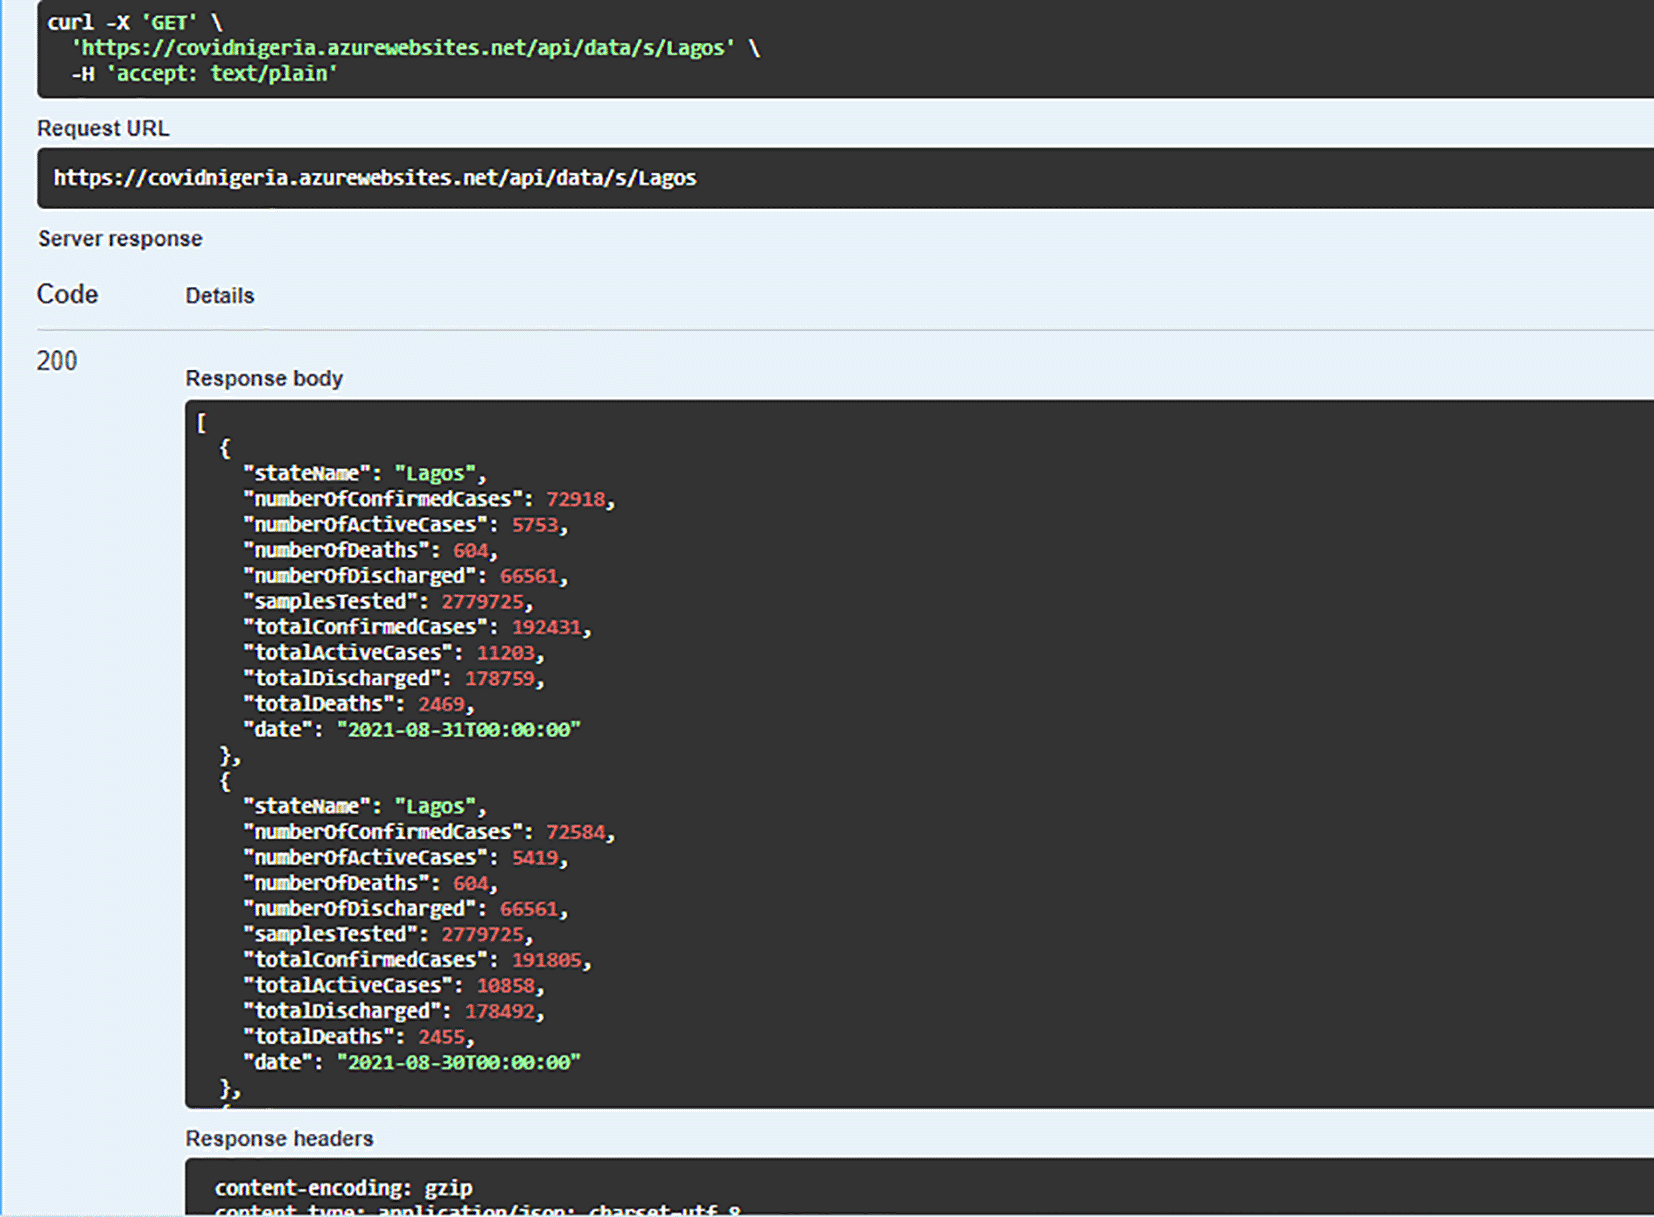The height and width of the screenshot is (1217, 1654).
Task: Click the Request URL label
Action: [103, 128]
